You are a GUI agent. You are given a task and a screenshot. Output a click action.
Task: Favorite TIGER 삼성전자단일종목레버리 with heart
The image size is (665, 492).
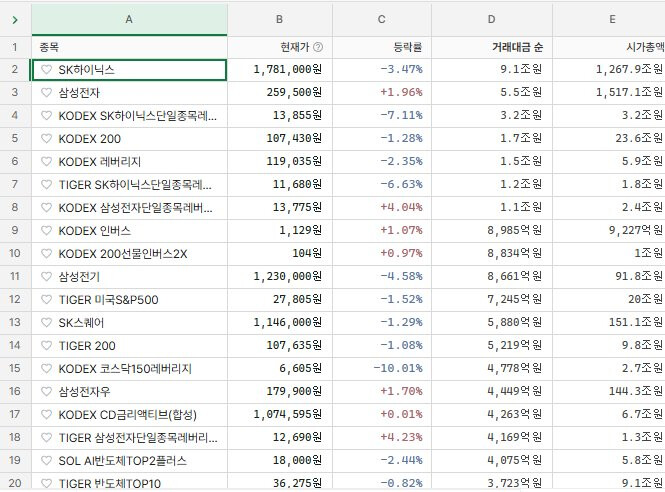point(46,437)
